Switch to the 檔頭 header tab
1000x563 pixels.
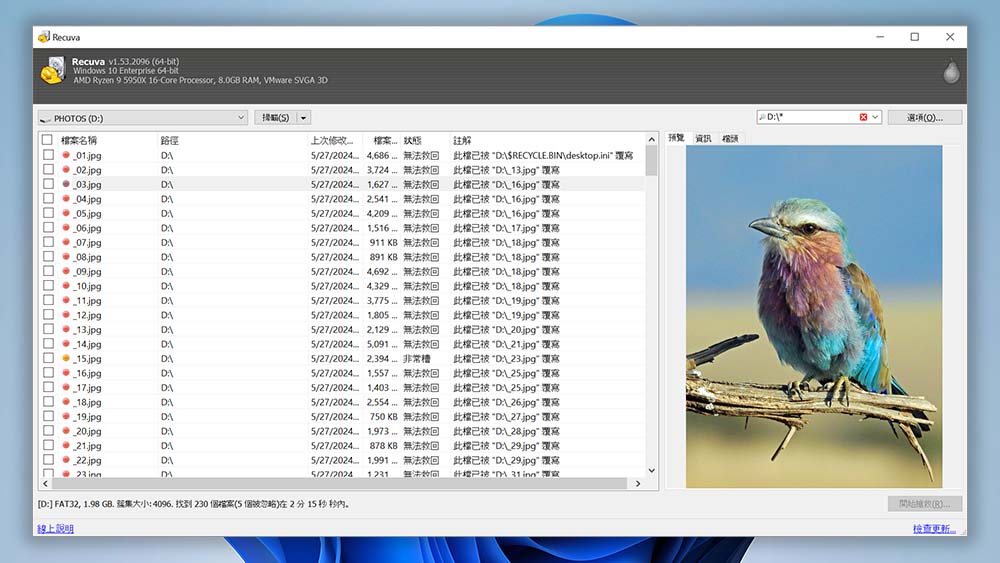(730, 138)
